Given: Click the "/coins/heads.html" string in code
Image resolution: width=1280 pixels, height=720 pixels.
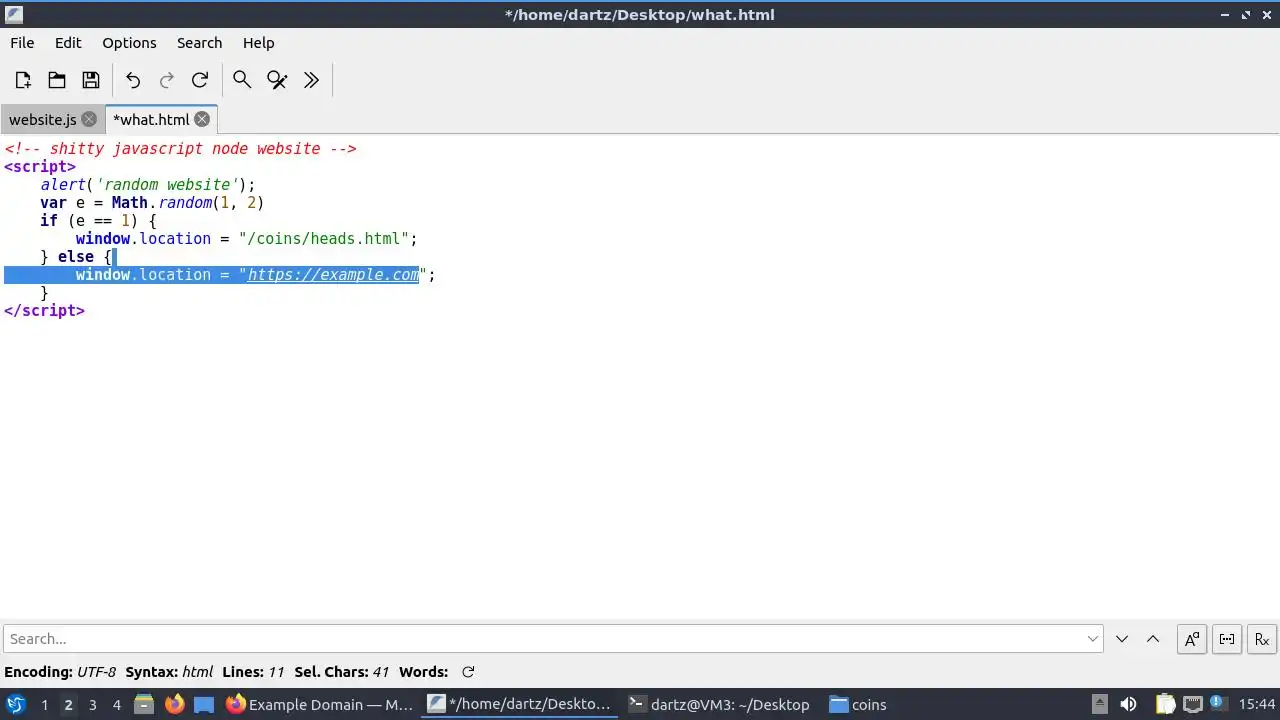Looking at the screenshot, I should [323, 239].
